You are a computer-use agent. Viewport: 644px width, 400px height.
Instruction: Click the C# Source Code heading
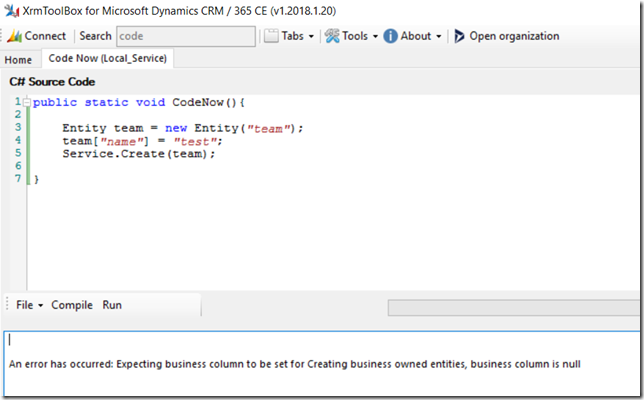52,82
